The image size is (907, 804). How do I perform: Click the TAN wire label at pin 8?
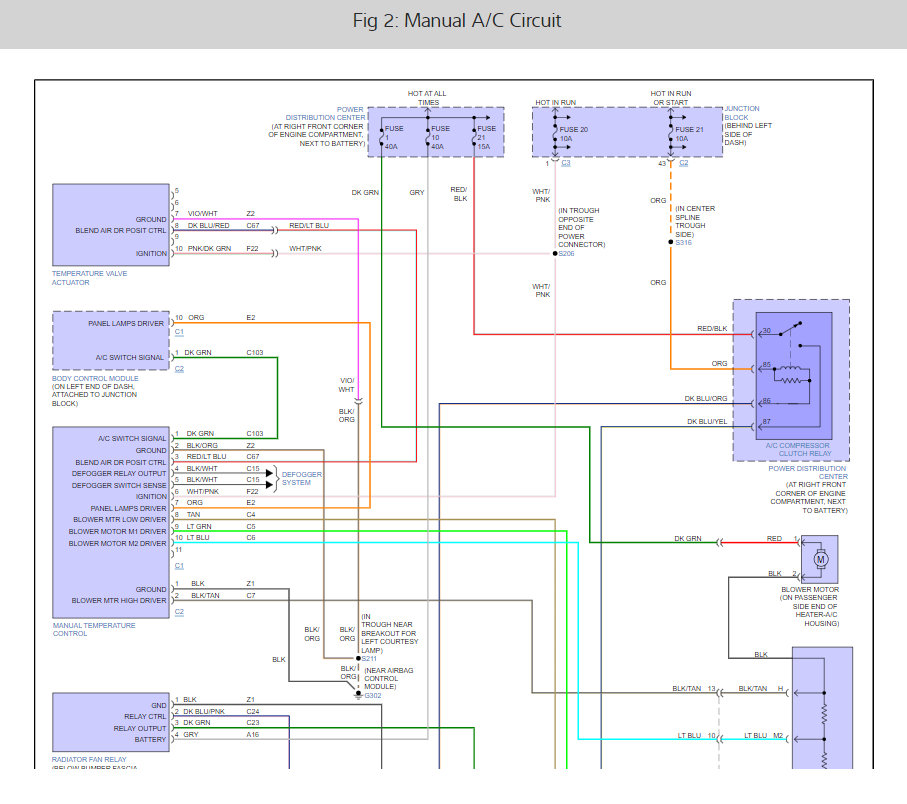click(193, 515)
